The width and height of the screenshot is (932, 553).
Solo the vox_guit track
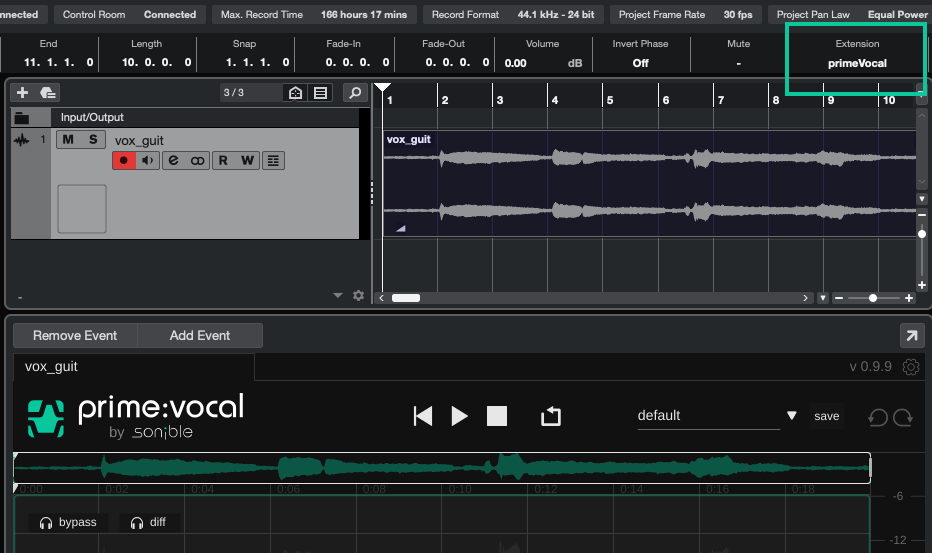[x=93, y=140]
